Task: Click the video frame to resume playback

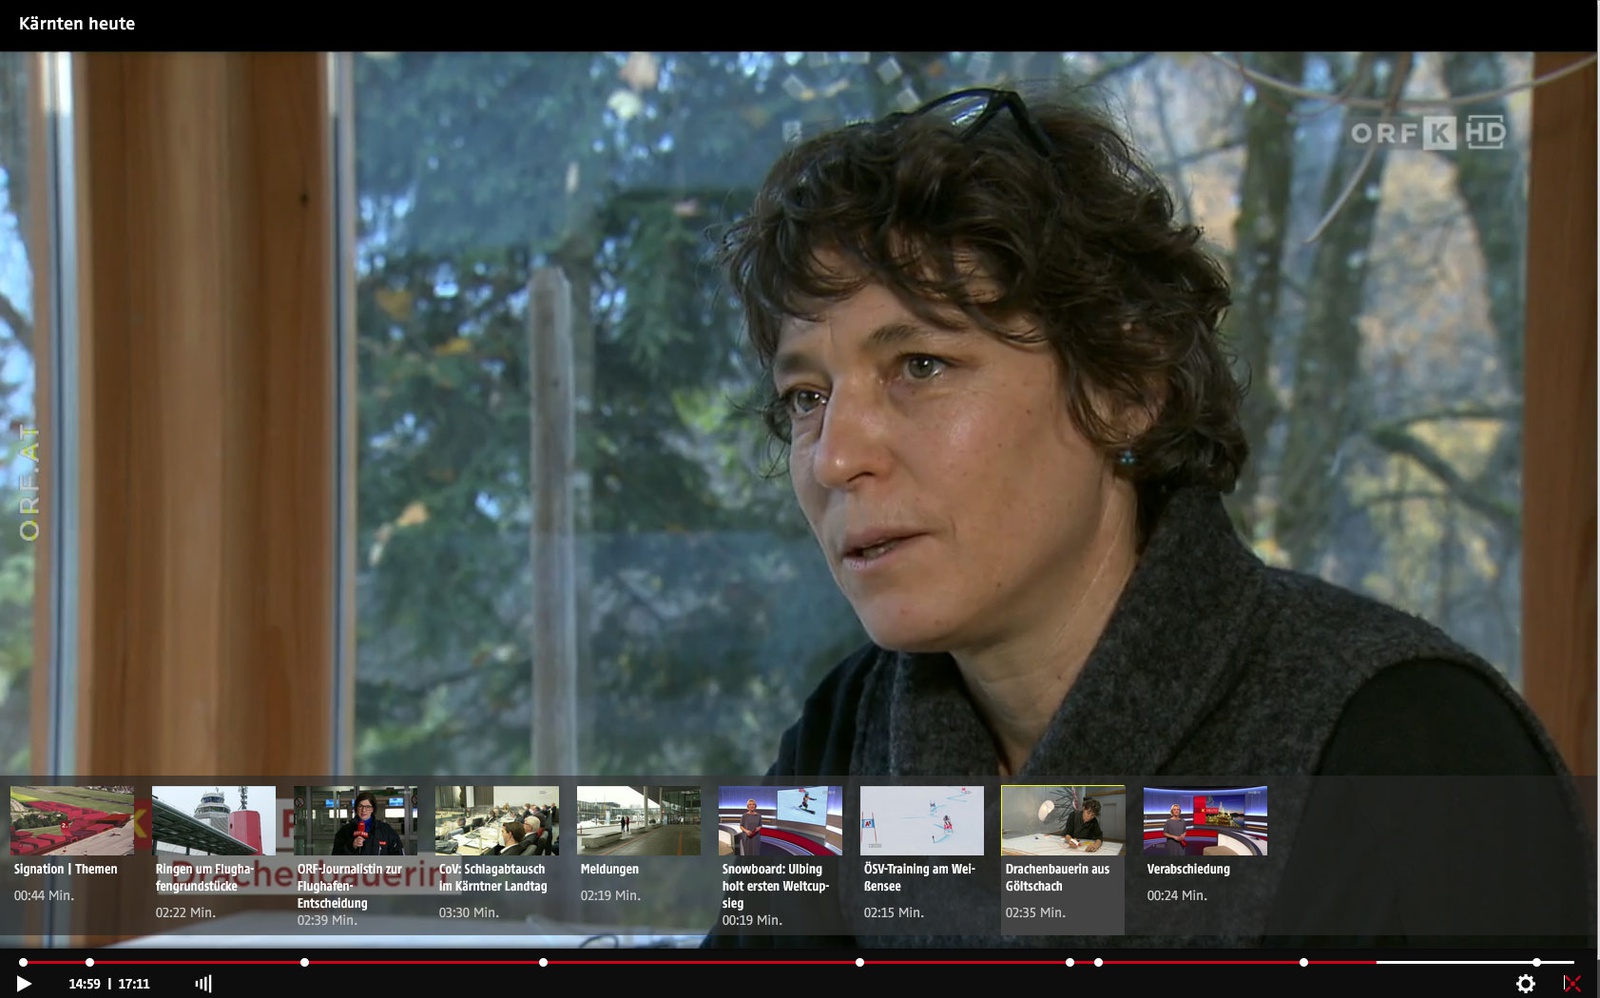Action: (x=800, y=400)
